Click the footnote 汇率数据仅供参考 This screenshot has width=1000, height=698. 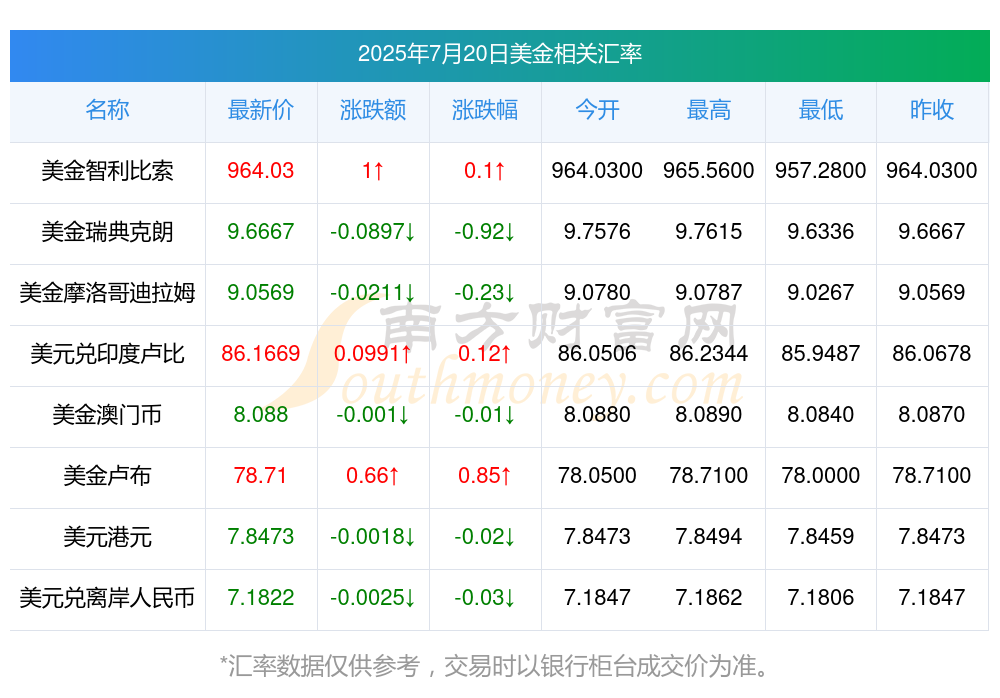(x=324, y=666)
